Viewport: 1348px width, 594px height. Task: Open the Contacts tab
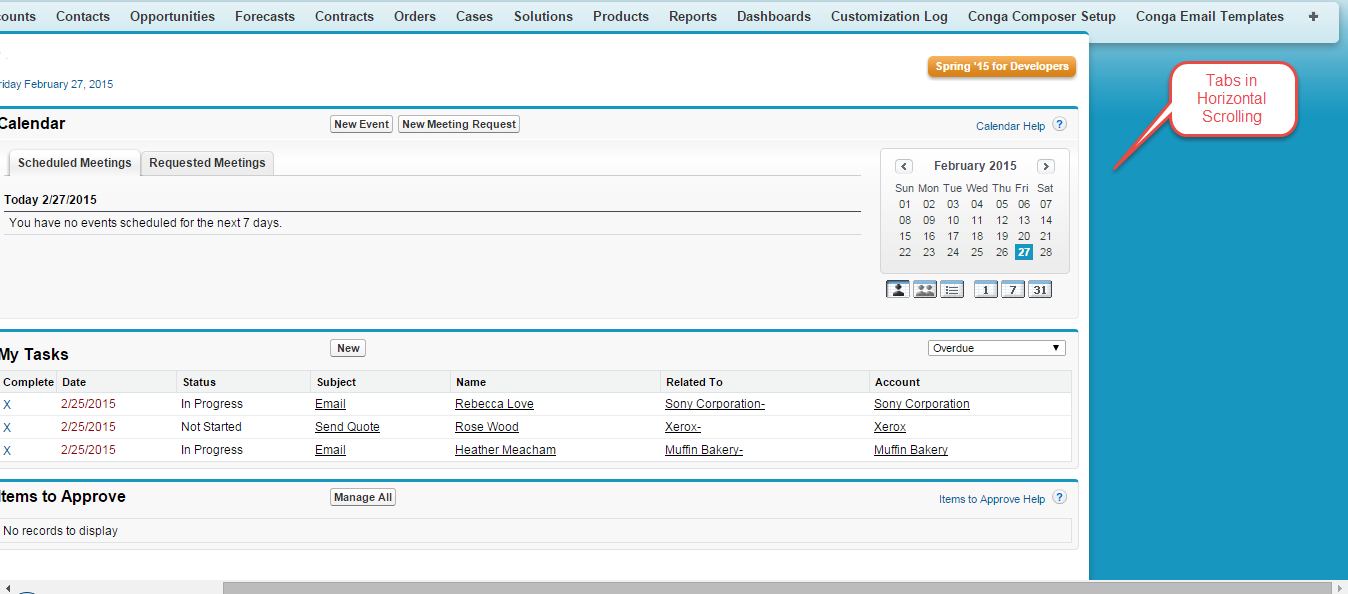click(83, 16)
